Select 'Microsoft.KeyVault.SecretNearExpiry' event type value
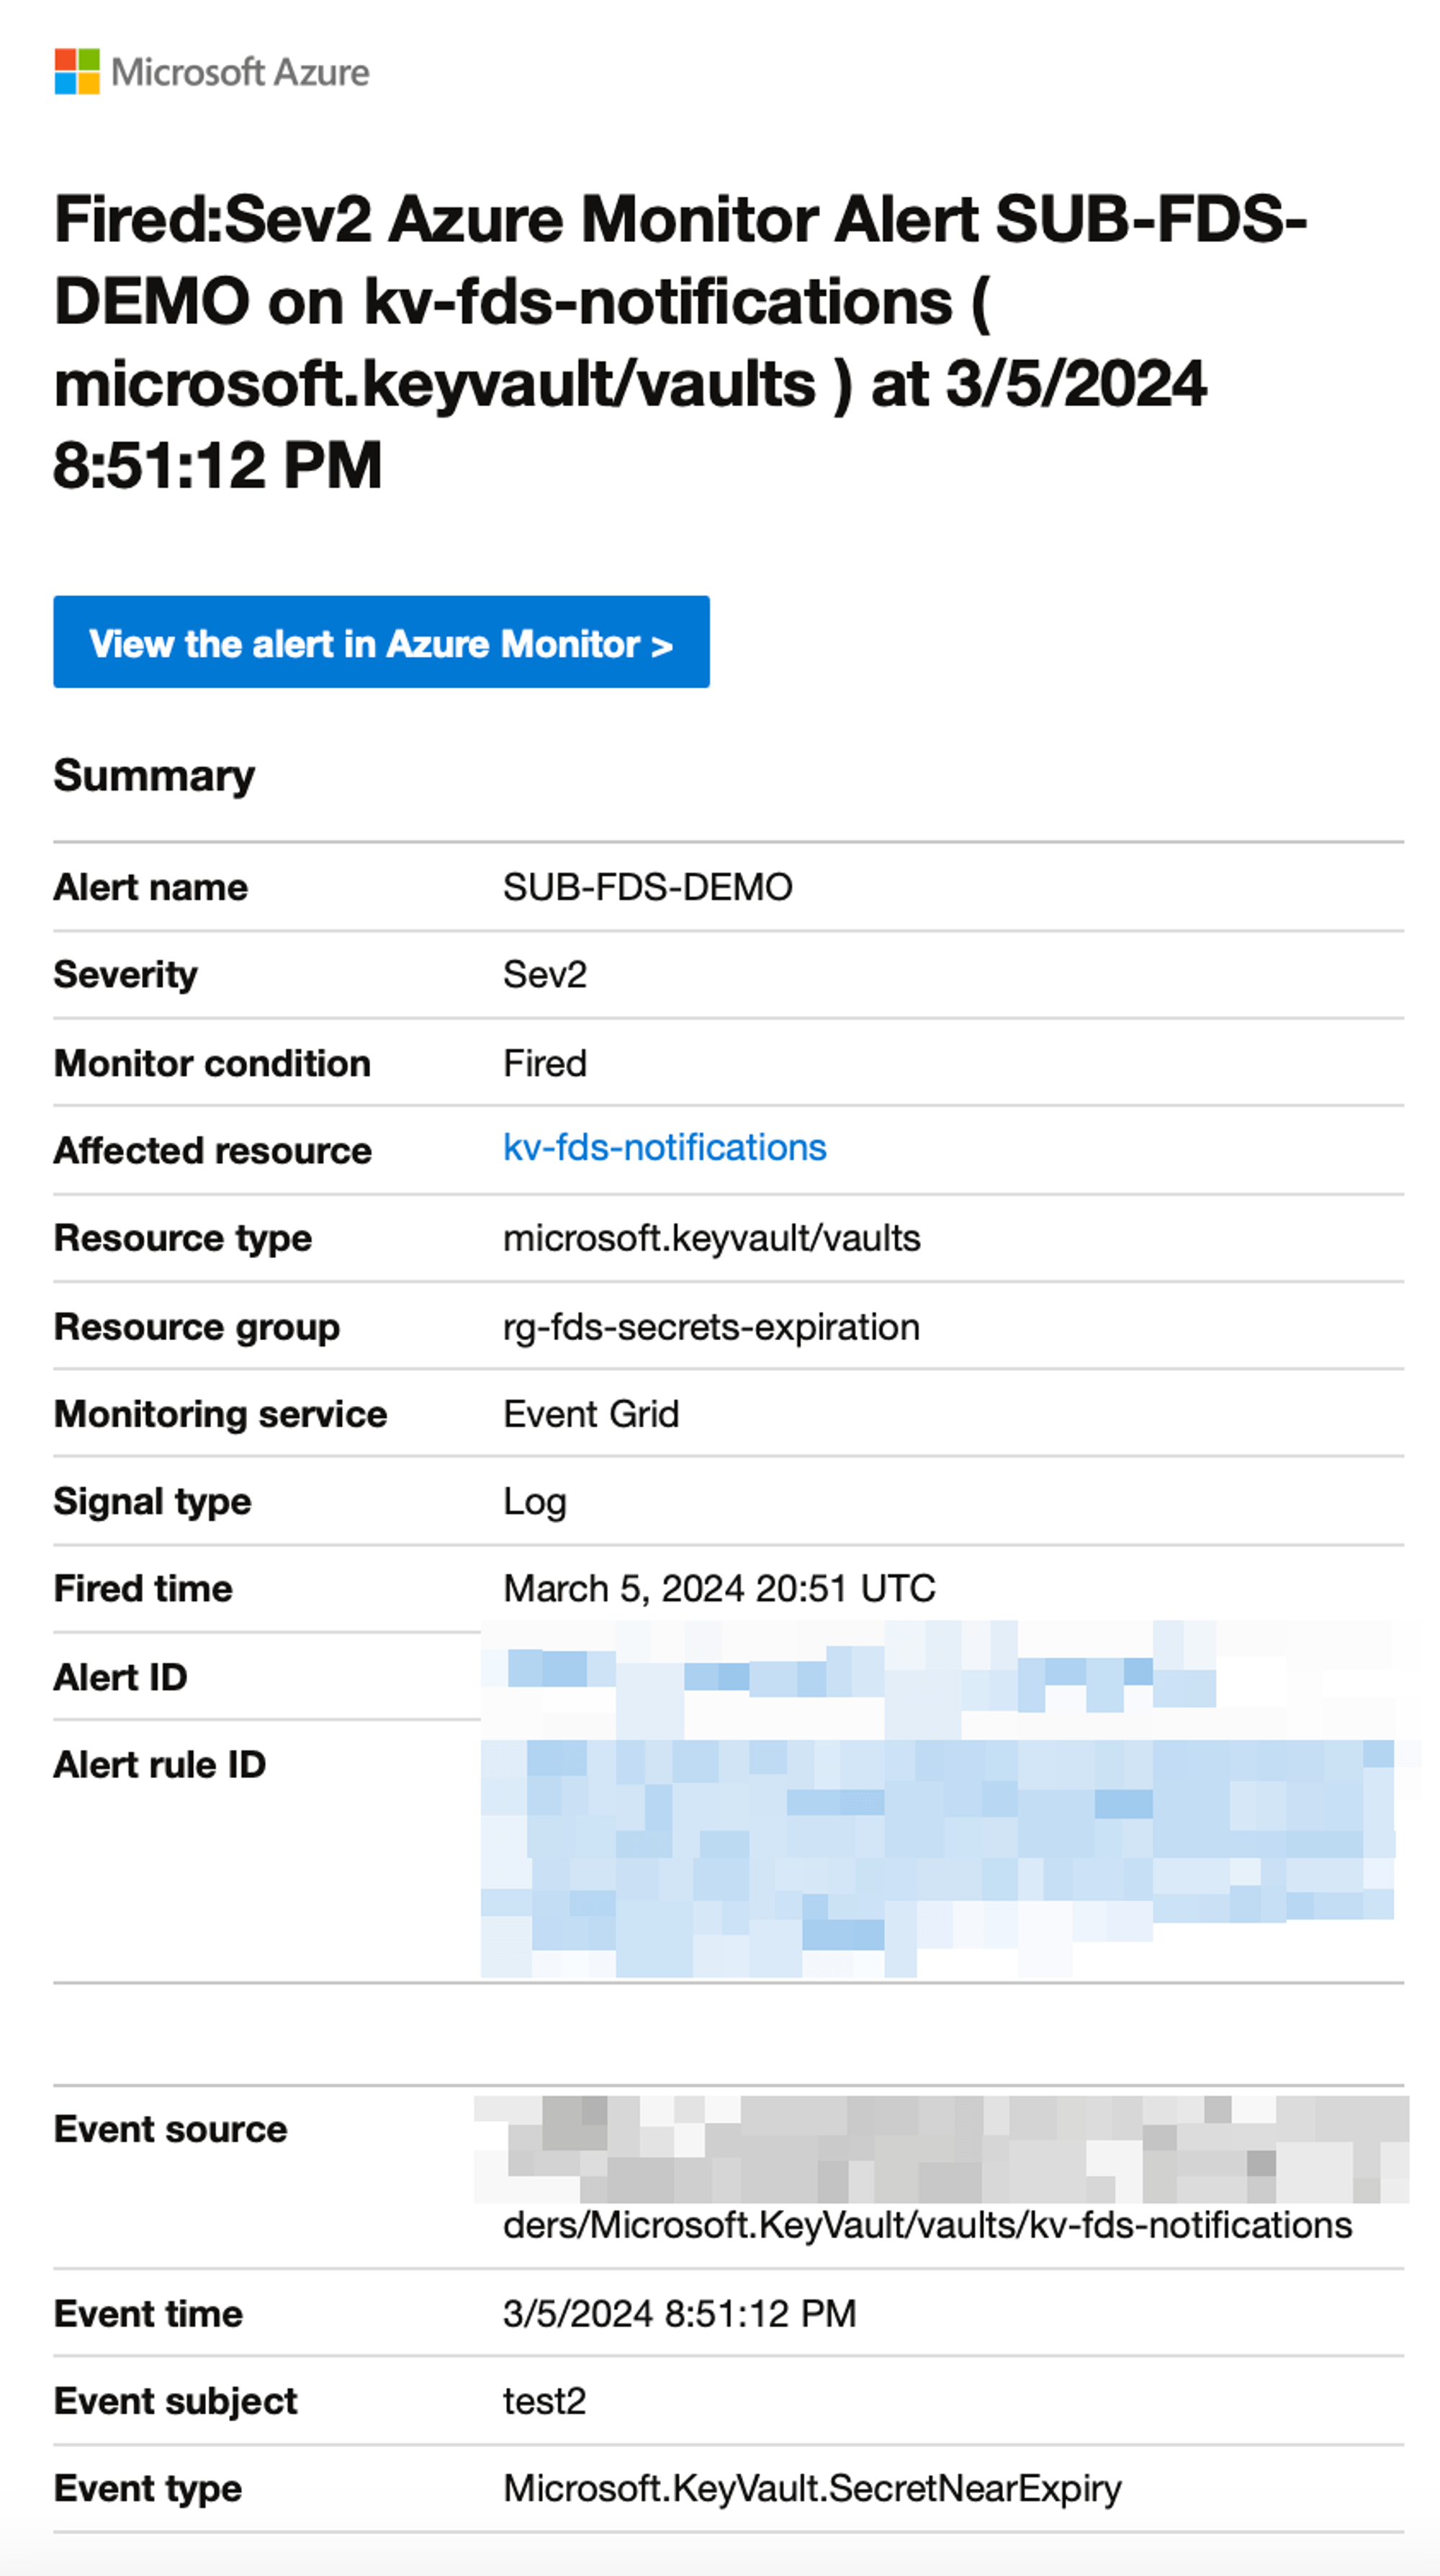The width and height of the screenshot is (1440, 2576). pos(812,2489)
